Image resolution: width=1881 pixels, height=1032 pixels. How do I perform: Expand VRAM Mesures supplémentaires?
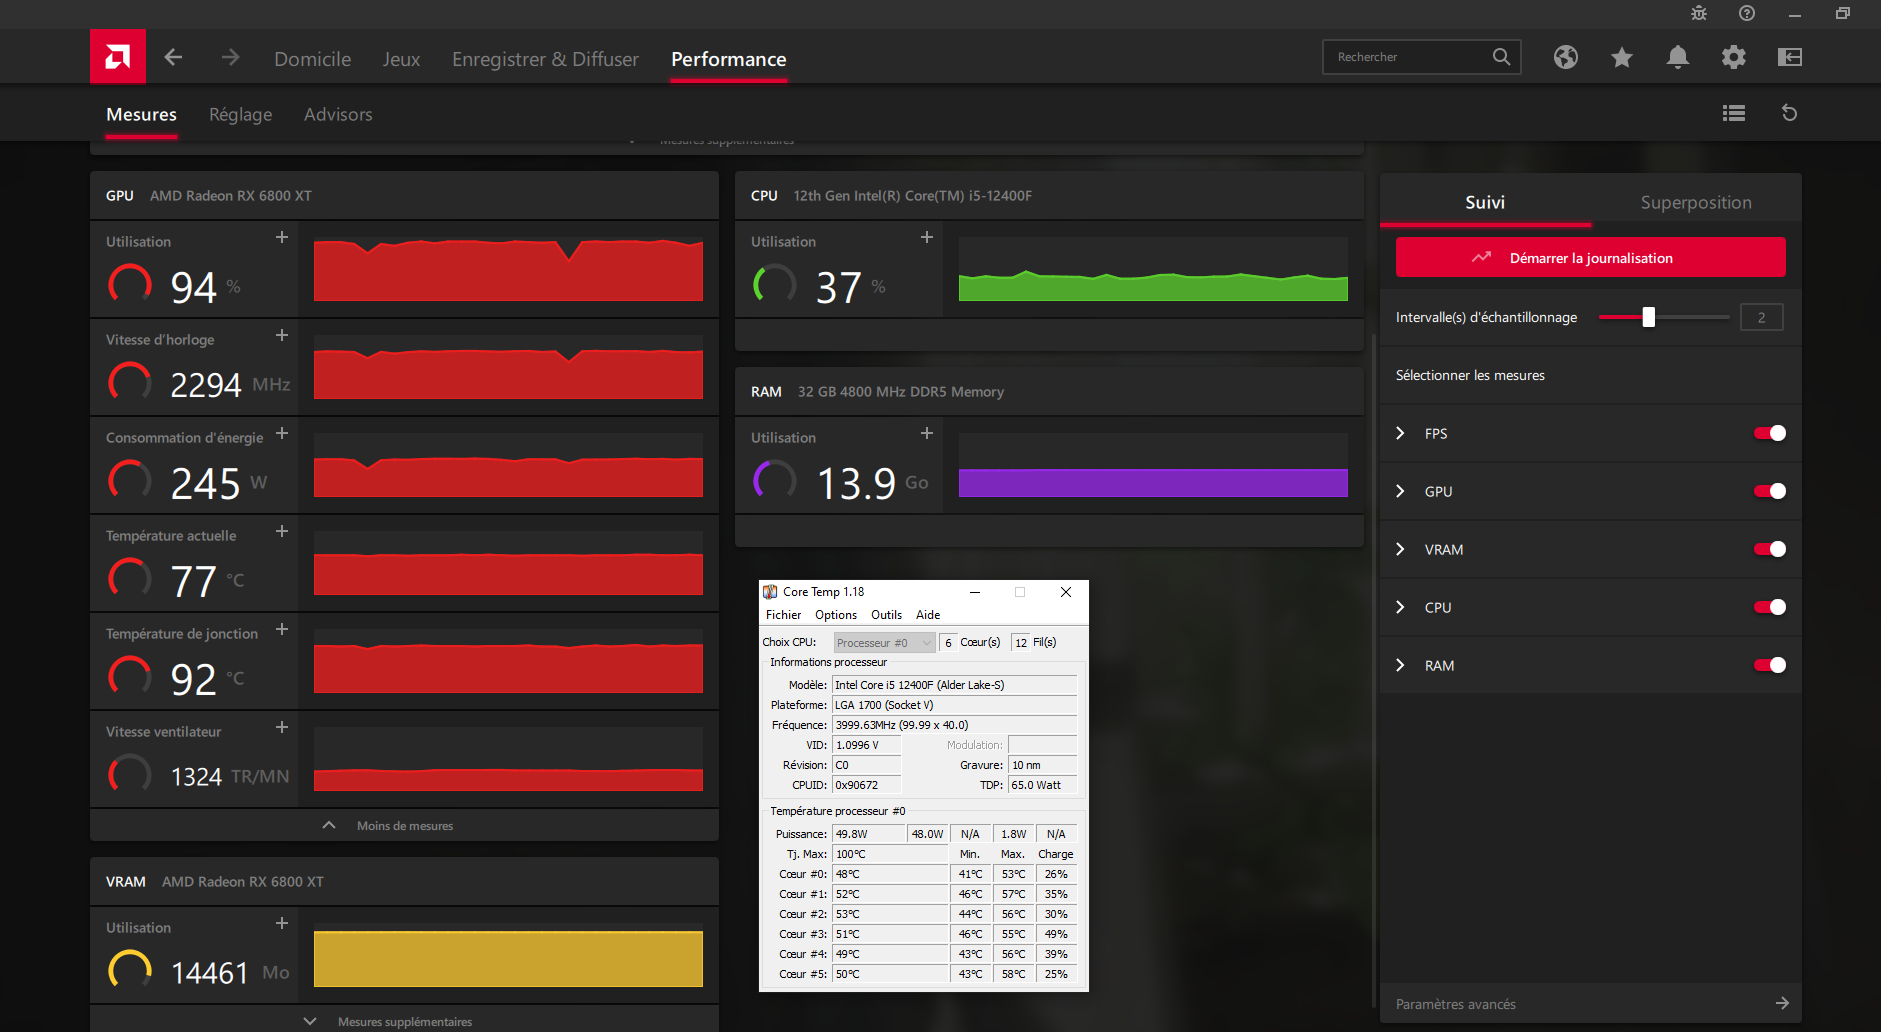pos(404,1020)
